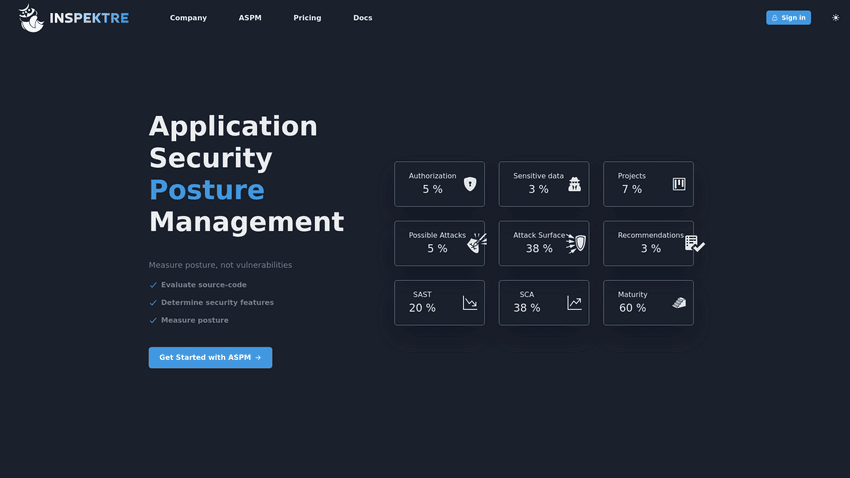Image resolution: width=850 pixels, height=478 pixels.
Task: Click the Recommendations checklist icon
Action: click(694, 243)
